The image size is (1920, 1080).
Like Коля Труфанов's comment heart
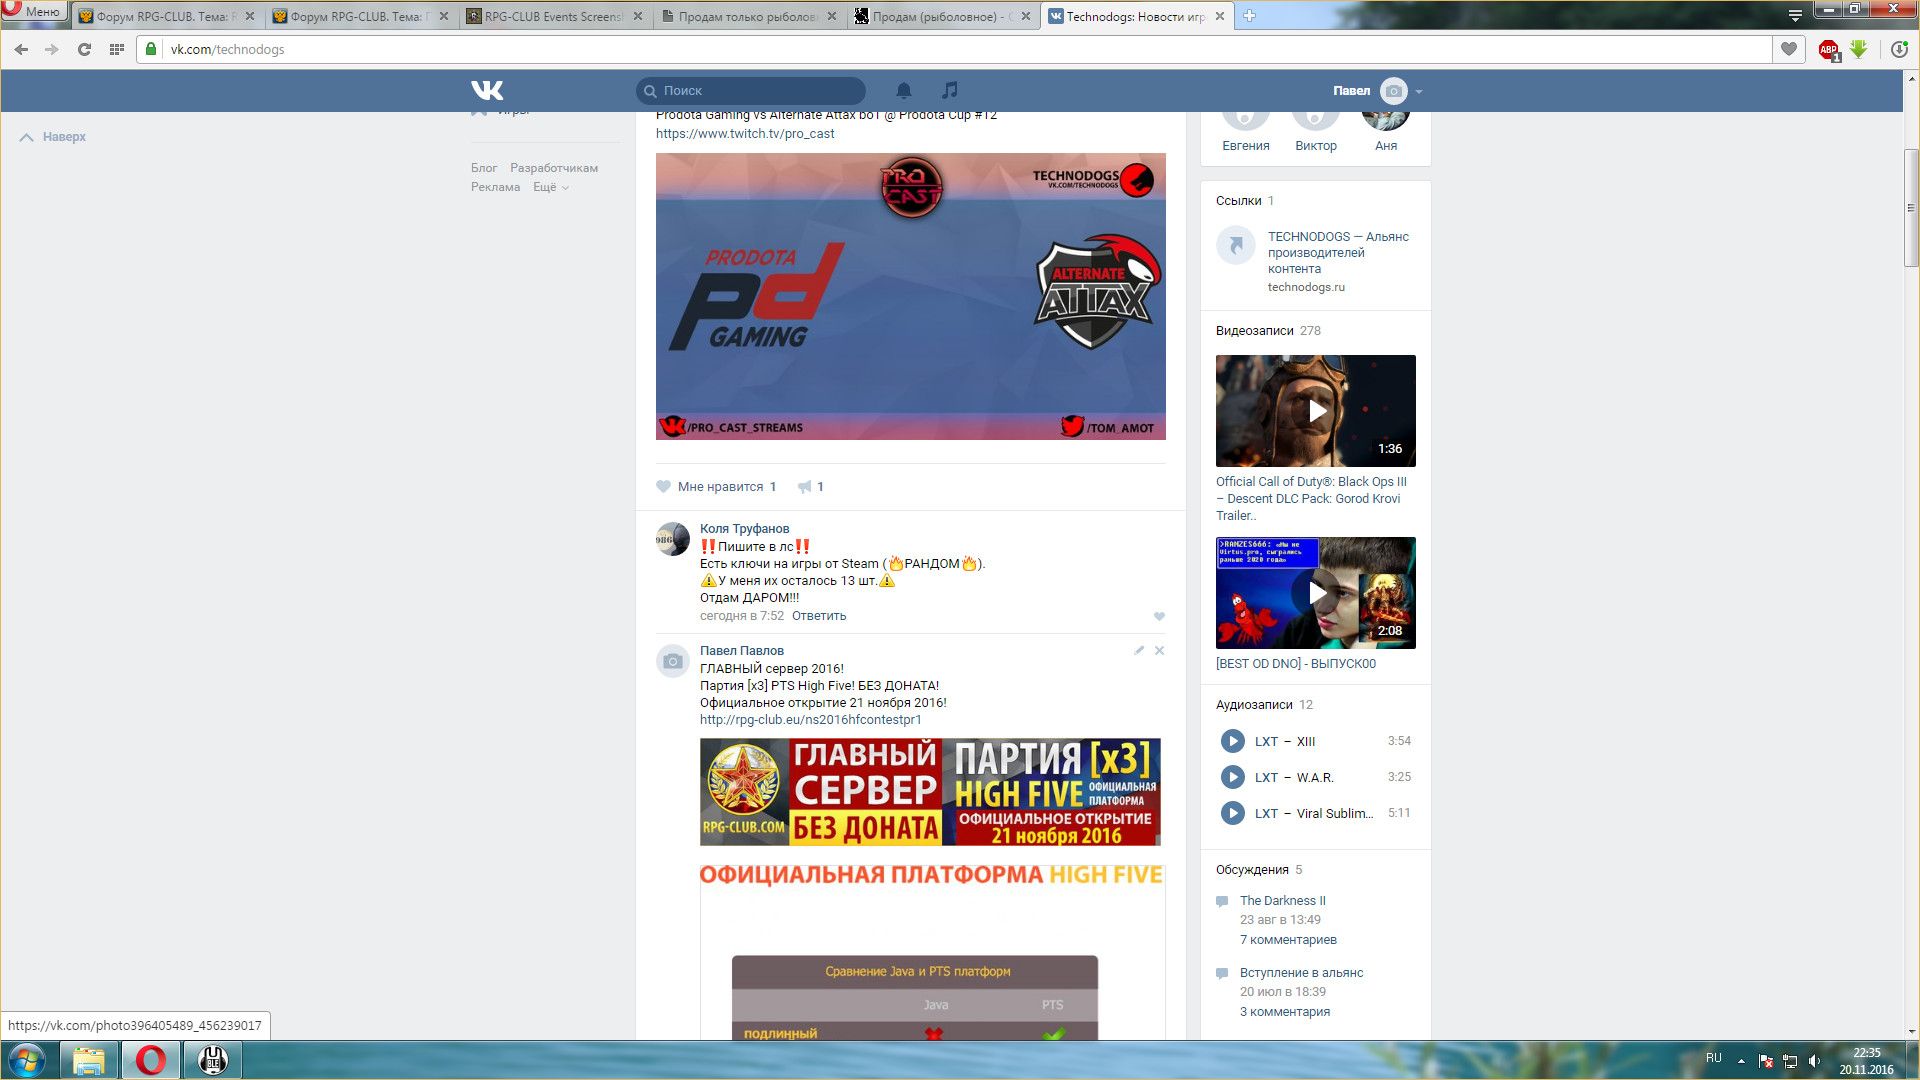pos(1159,616)
